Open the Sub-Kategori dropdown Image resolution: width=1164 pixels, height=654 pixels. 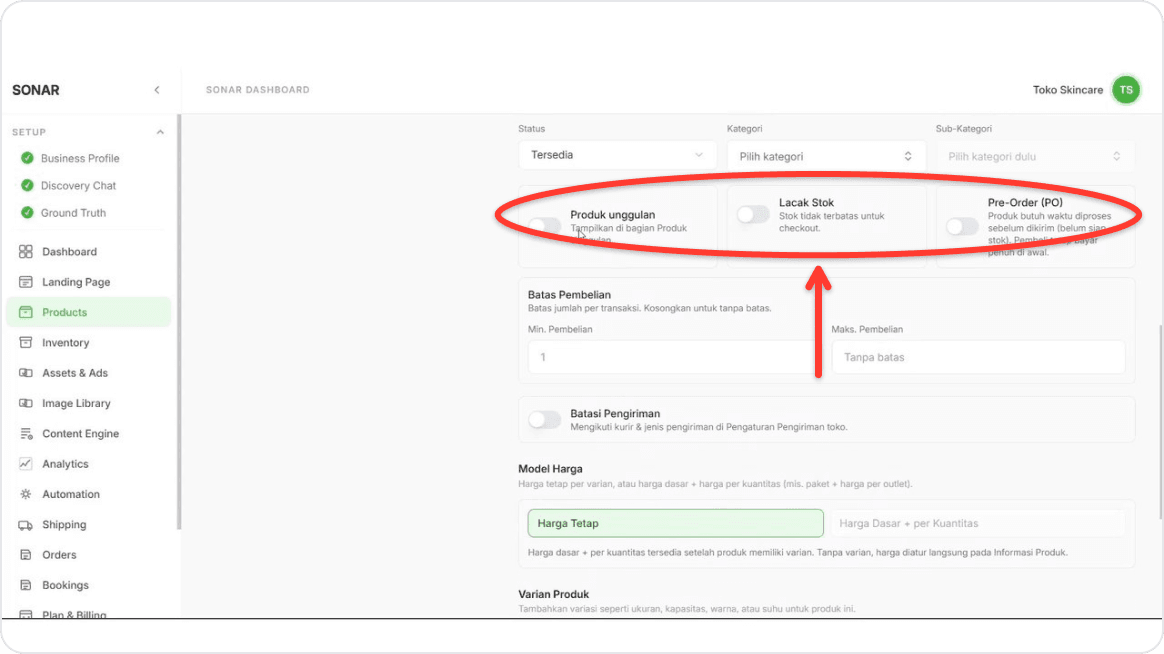(1035, 156)
